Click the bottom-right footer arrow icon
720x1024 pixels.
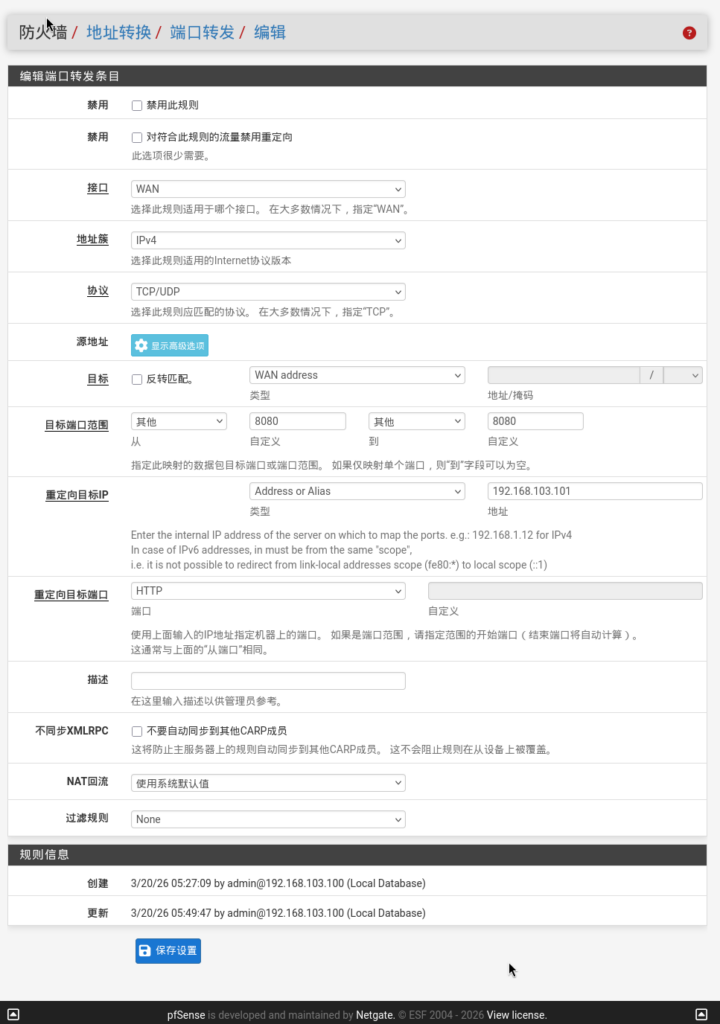click(702, 1014)
